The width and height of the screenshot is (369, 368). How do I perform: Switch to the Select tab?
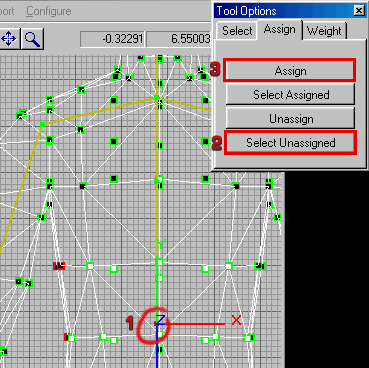tap(237, 31)
